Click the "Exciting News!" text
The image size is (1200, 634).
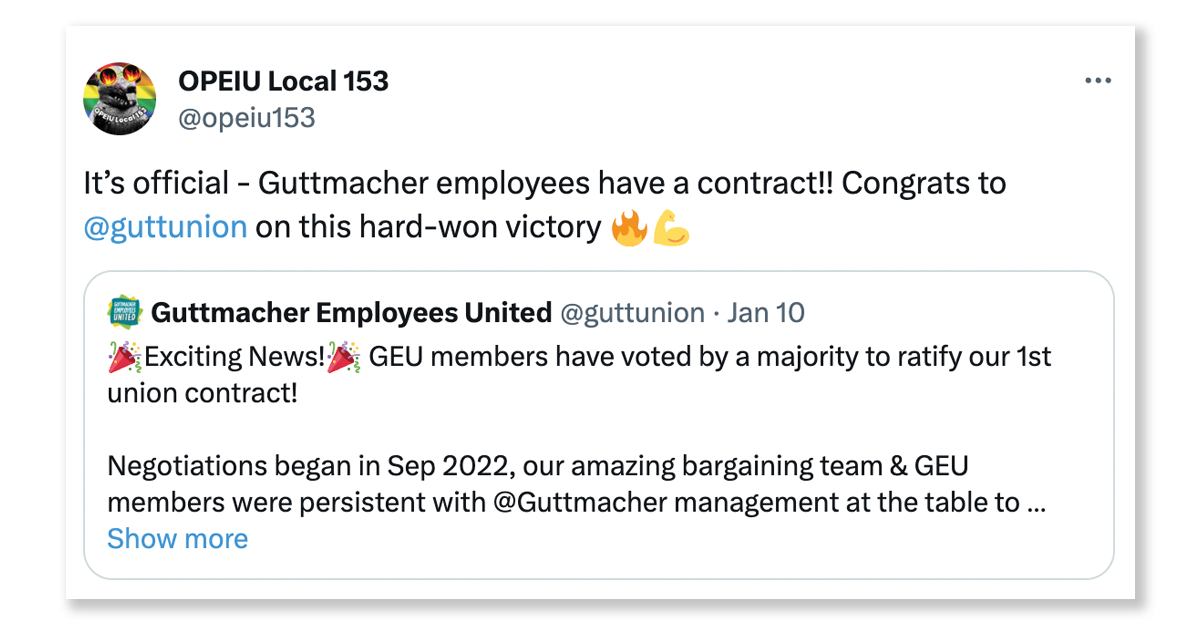tap(234, 356)
